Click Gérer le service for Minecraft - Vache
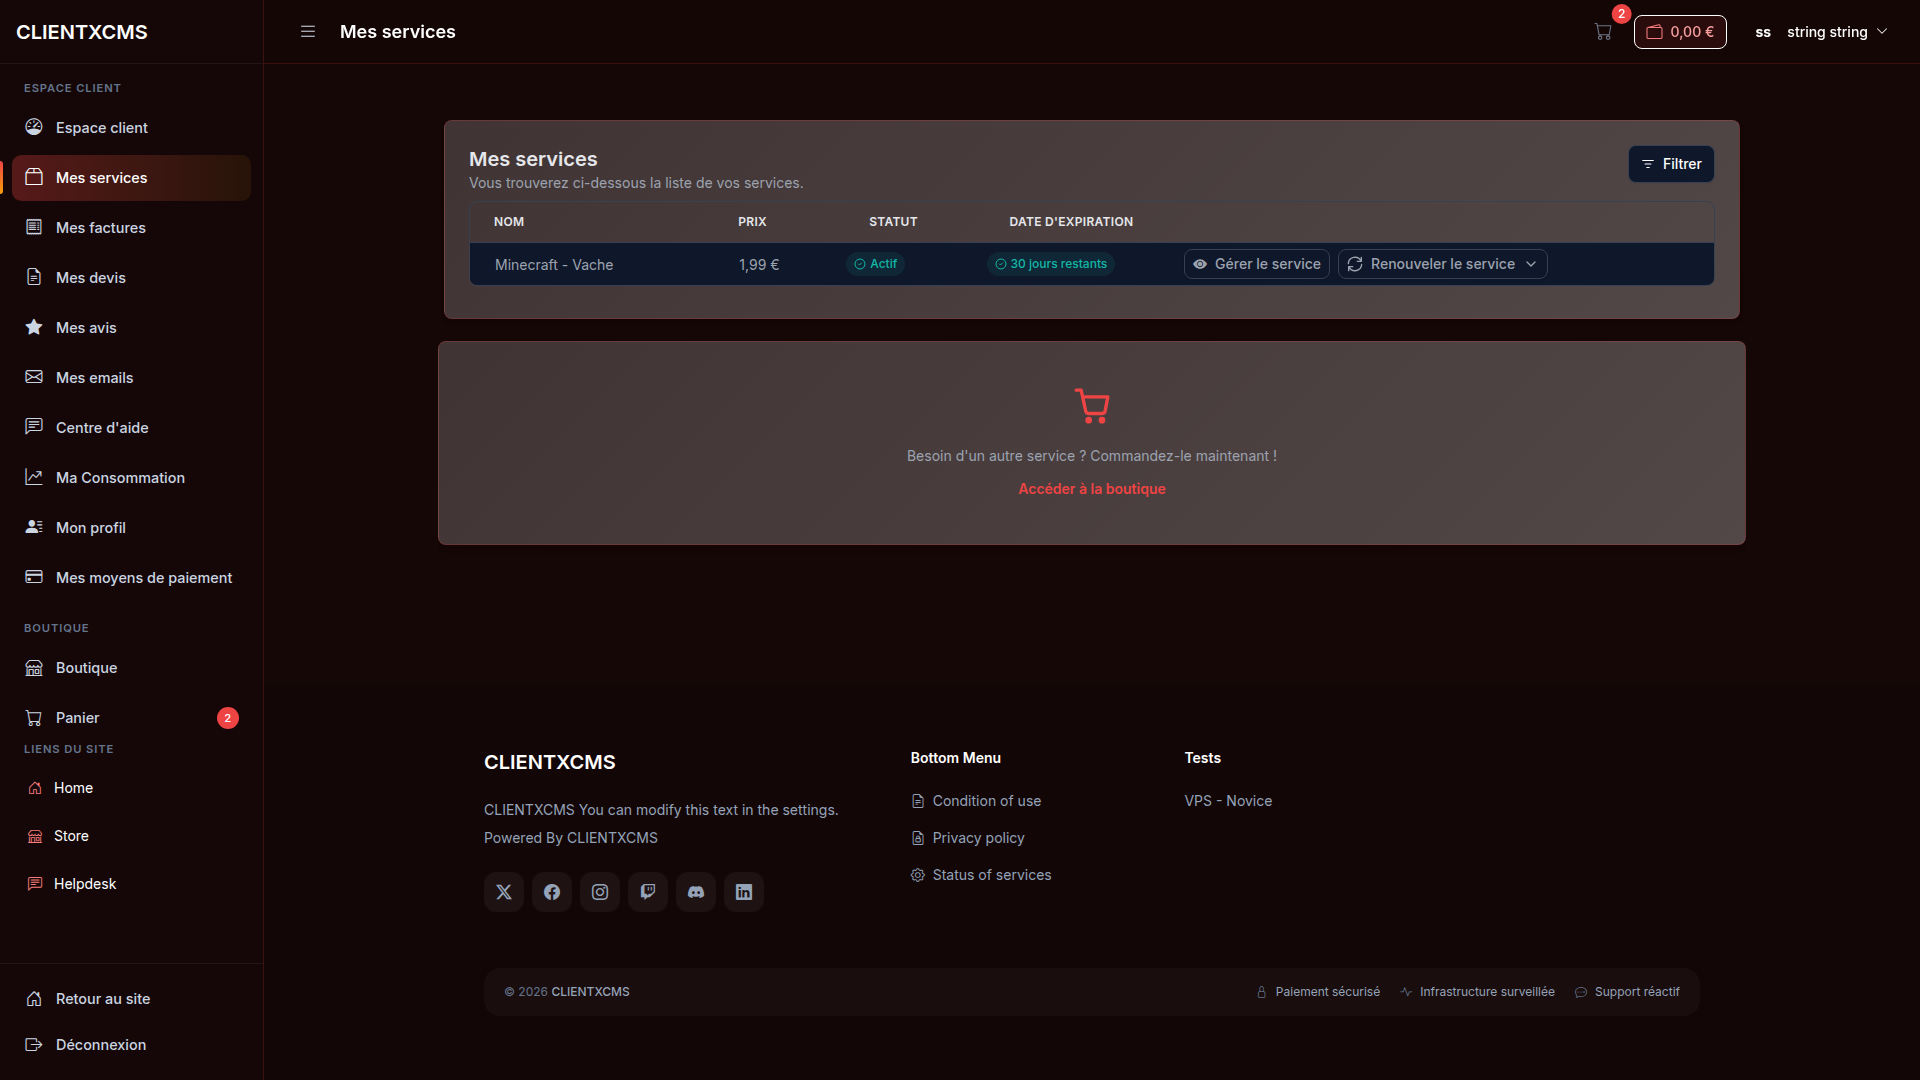1920x1080 pixels. click(x=1257, y=264)
